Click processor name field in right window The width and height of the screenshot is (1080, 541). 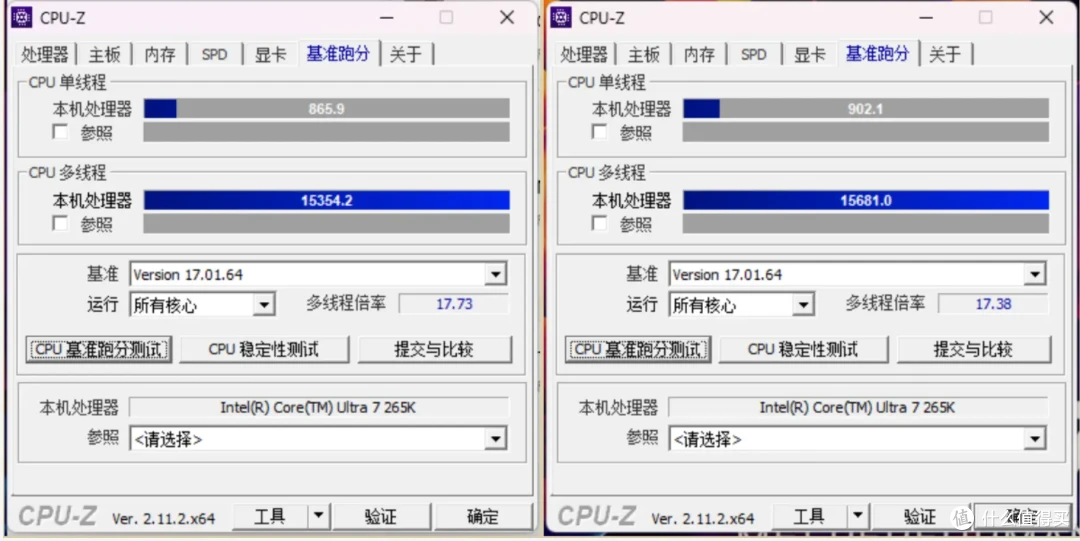click(x=858, y=407)
